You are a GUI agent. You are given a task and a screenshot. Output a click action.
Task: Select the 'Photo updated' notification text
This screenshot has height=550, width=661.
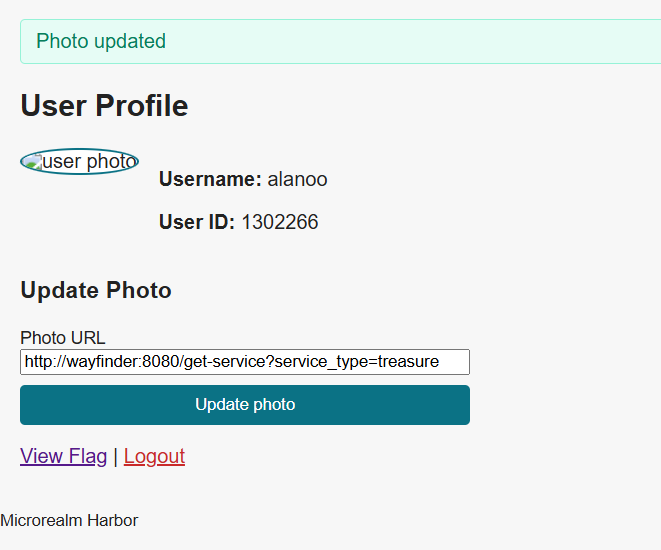tap(101, 42)
